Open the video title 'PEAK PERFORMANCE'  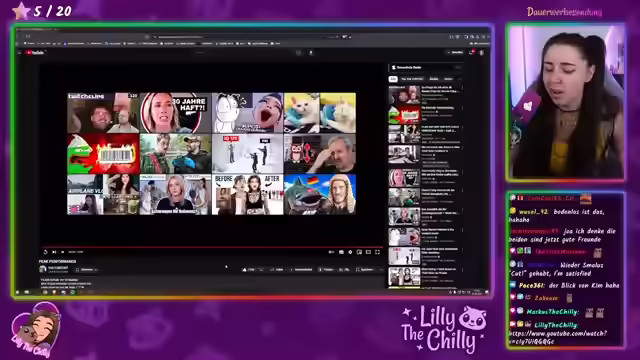57,261
